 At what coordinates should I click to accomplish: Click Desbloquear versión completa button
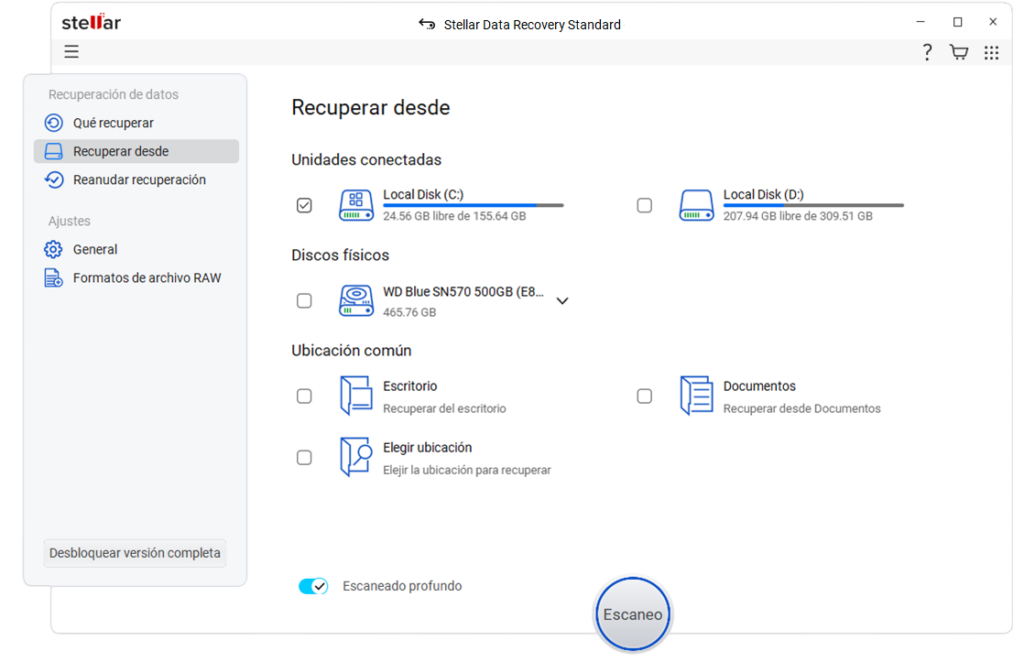tap(135, 553)
